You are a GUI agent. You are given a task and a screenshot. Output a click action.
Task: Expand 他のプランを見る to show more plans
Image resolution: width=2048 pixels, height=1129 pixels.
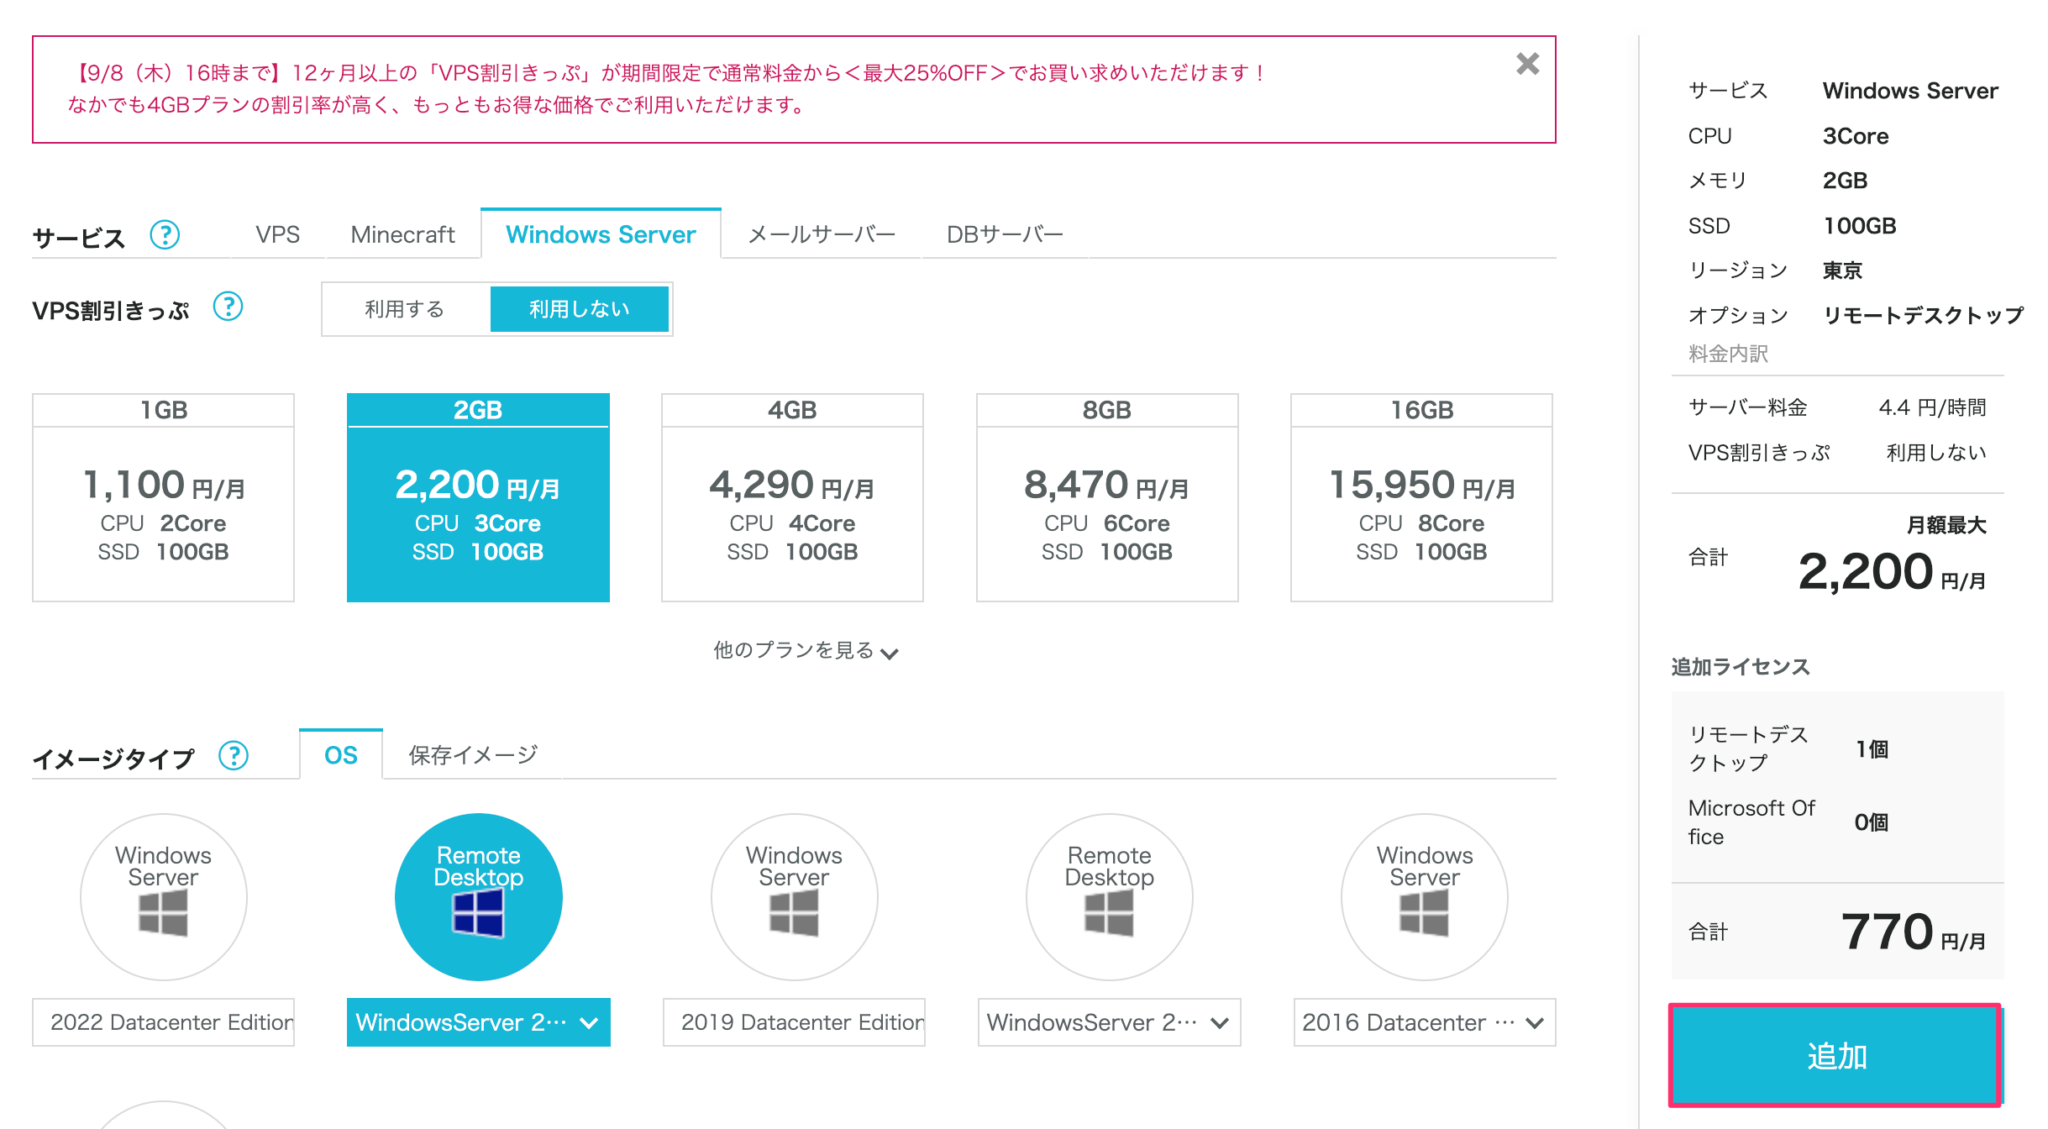(x=805, y=651)
